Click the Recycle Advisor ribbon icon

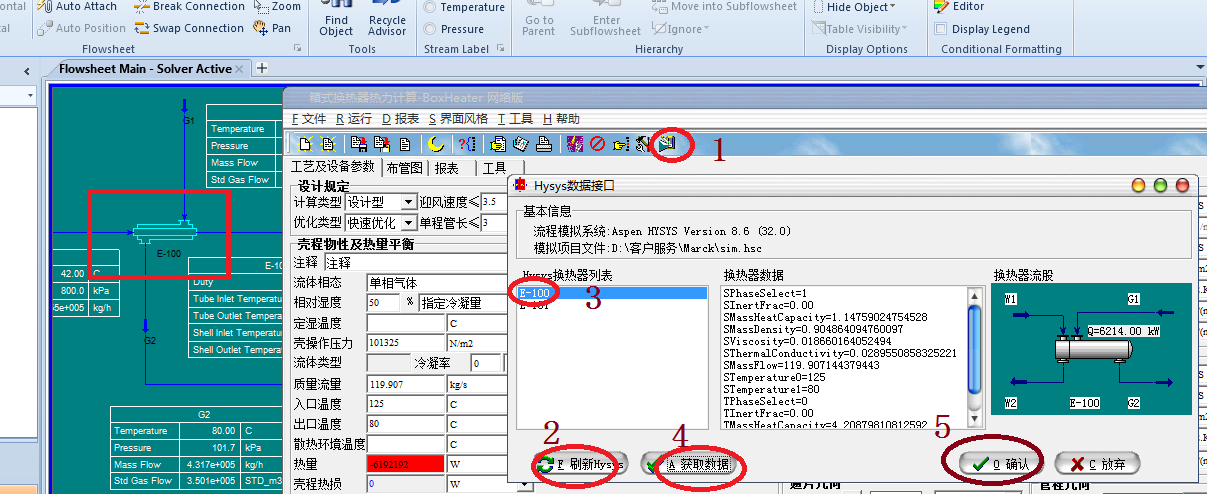[387, 25]
